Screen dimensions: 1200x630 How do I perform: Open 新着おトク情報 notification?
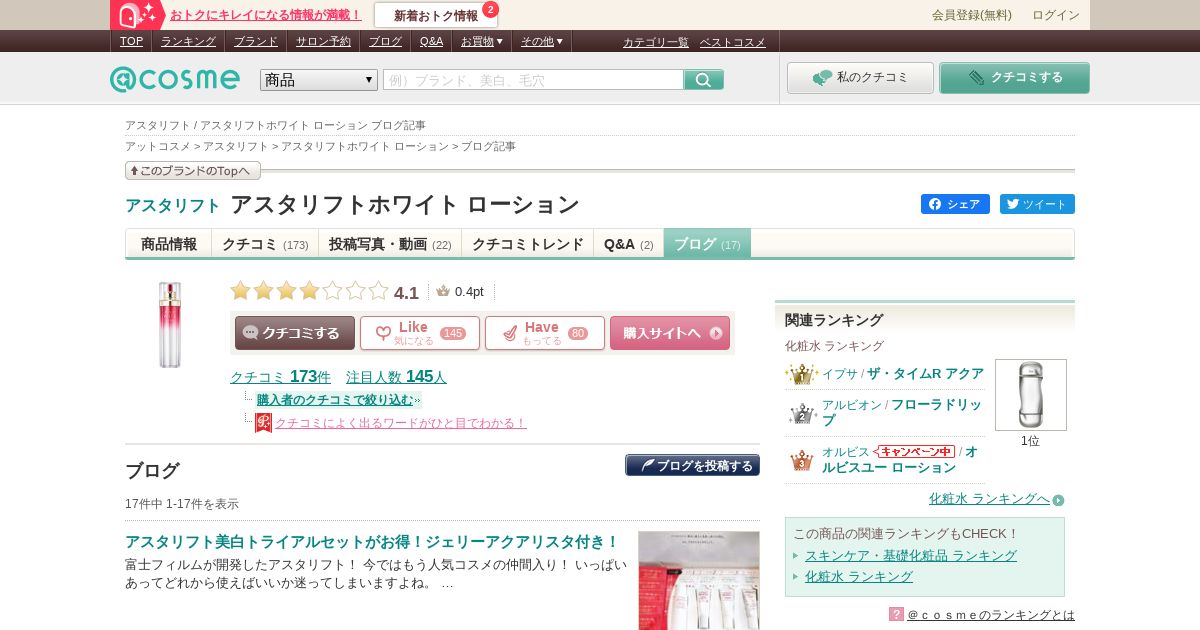[436, 15]
